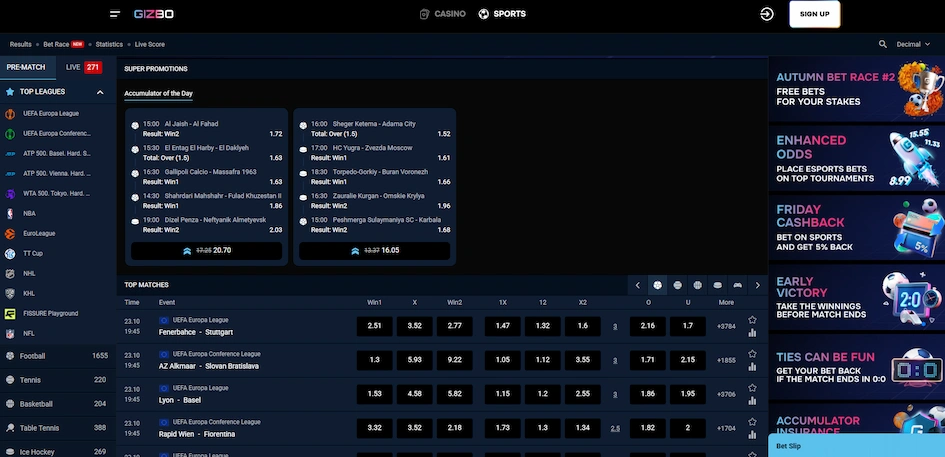Screen dimensions: 945x457
Task: Click the Sign Up button
Action: 814,14
